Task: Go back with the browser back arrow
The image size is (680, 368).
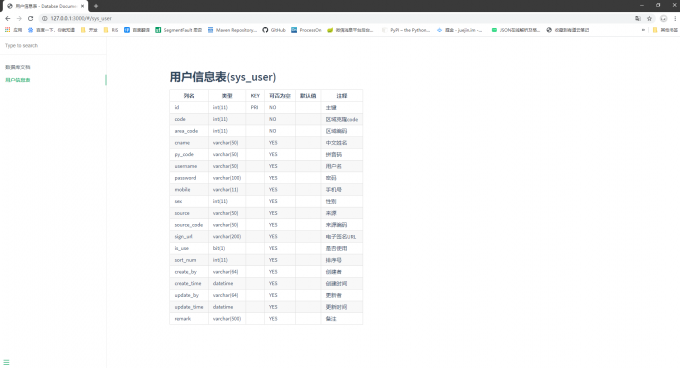Action: (x=8, y=18)
